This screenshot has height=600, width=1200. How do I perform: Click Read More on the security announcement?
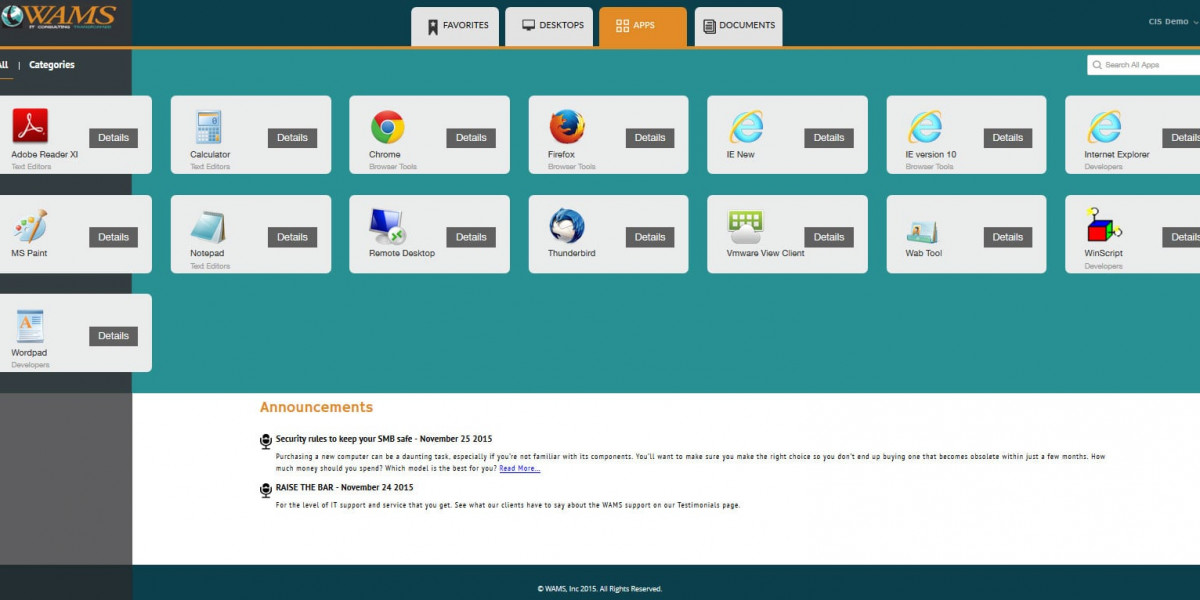pos(520,467)
